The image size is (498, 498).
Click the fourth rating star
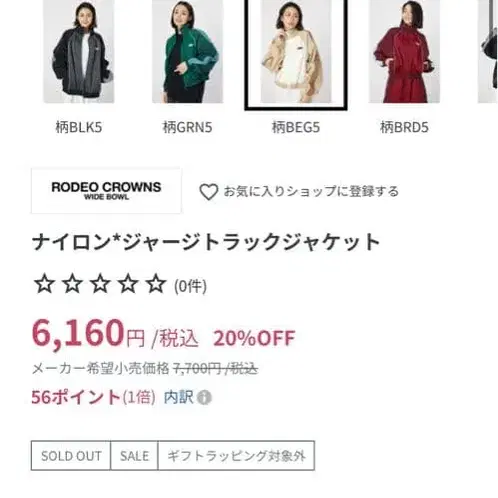tap(128, 284)
